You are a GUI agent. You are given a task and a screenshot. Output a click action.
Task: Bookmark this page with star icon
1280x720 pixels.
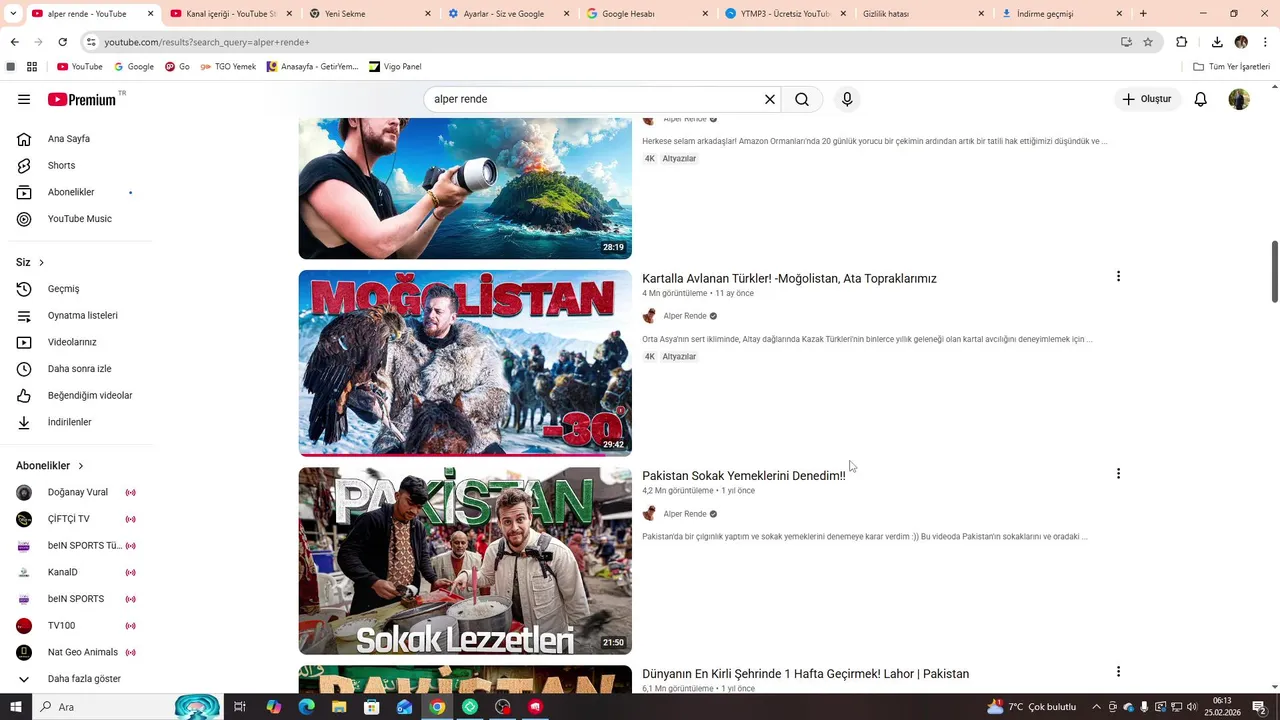tap(1148, 42)
